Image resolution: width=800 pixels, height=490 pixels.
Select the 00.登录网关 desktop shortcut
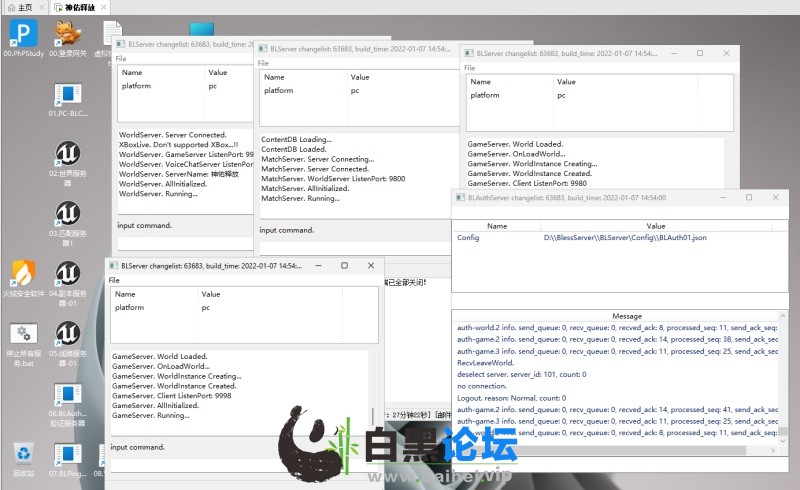pos(68,37)
